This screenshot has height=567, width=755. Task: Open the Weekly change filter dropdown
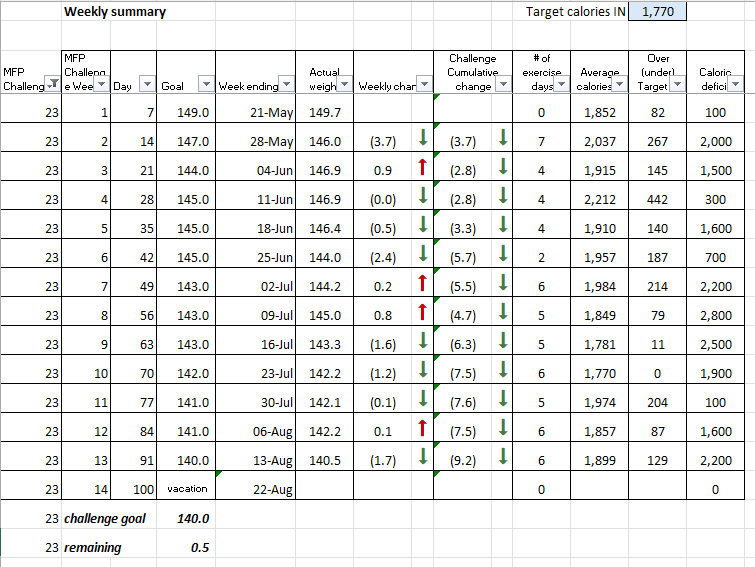(x=424, y=84)
